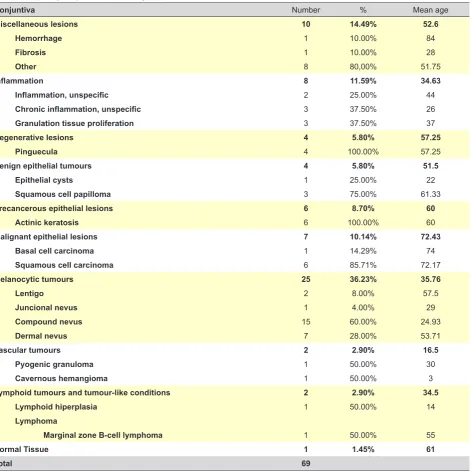Click the 60.00% percentage cell
The height and width of the screenshot is (471, 471).
363,322
